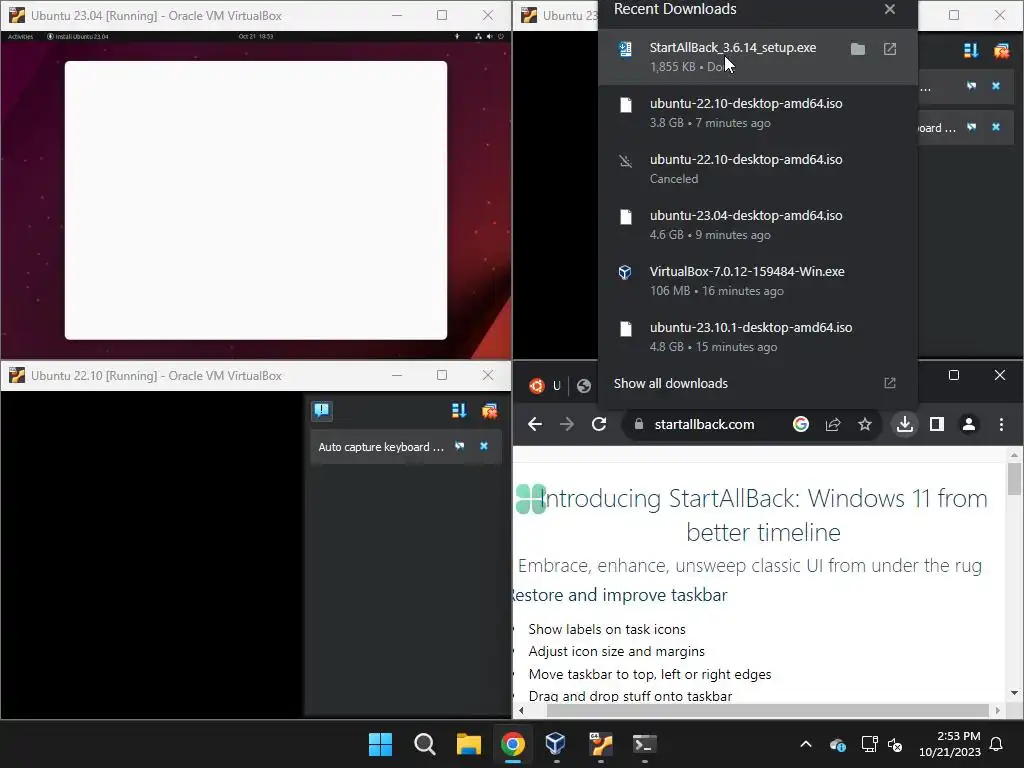Viewport: 1024px width, 768px height.
Task: Open File Explorer from taskbar
Action: coord(469,744)
